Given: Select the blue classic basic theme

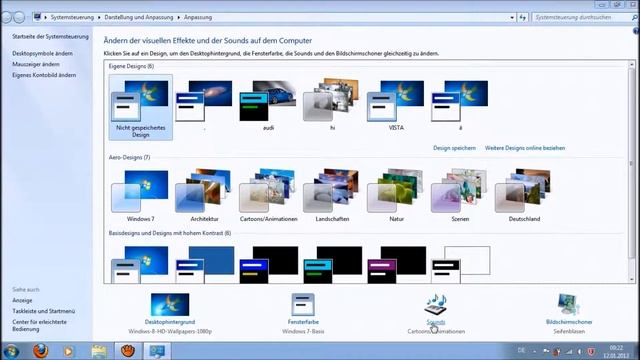Looking at the screenshot, I should pyautogui.click(x=204, y=264).
